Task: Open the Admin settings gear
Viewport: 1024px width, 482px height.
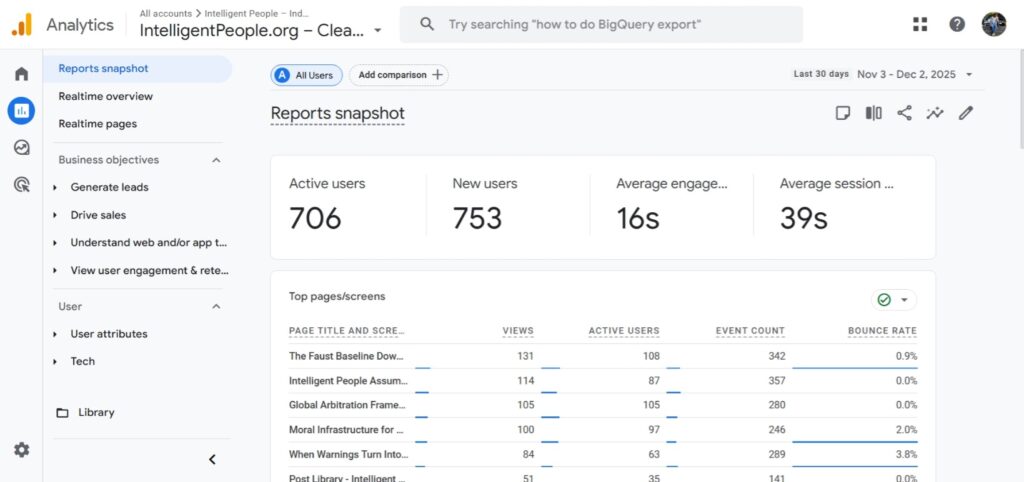Action: coord(21,450)
